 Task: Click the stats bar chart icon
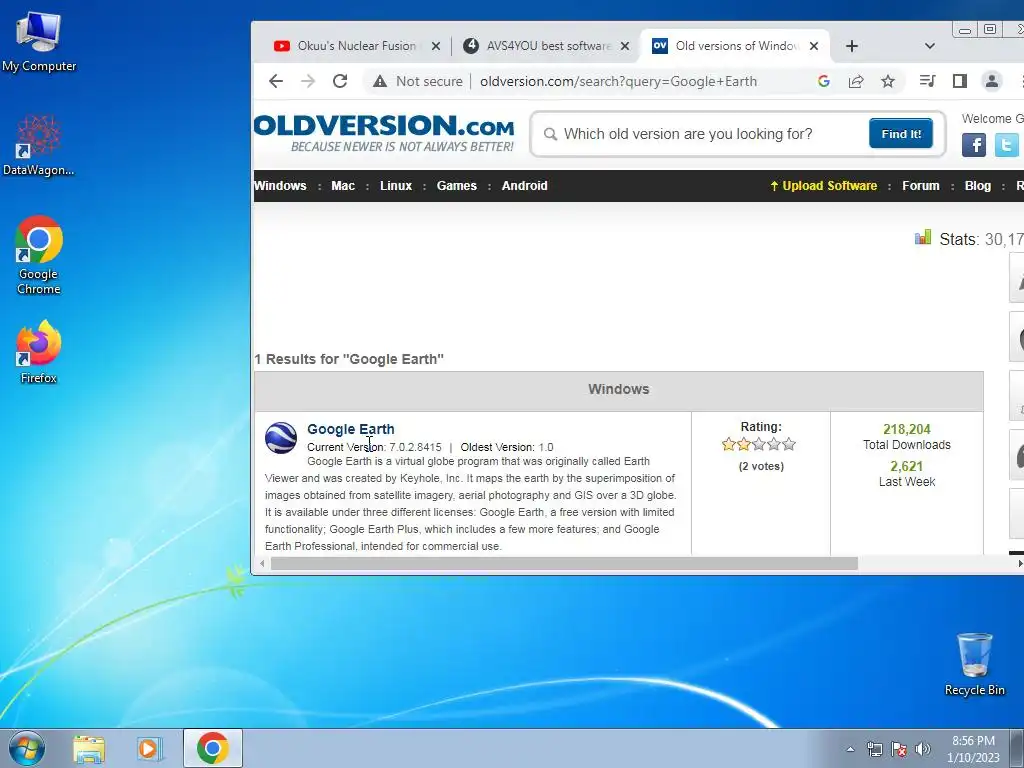coord(923,238)
